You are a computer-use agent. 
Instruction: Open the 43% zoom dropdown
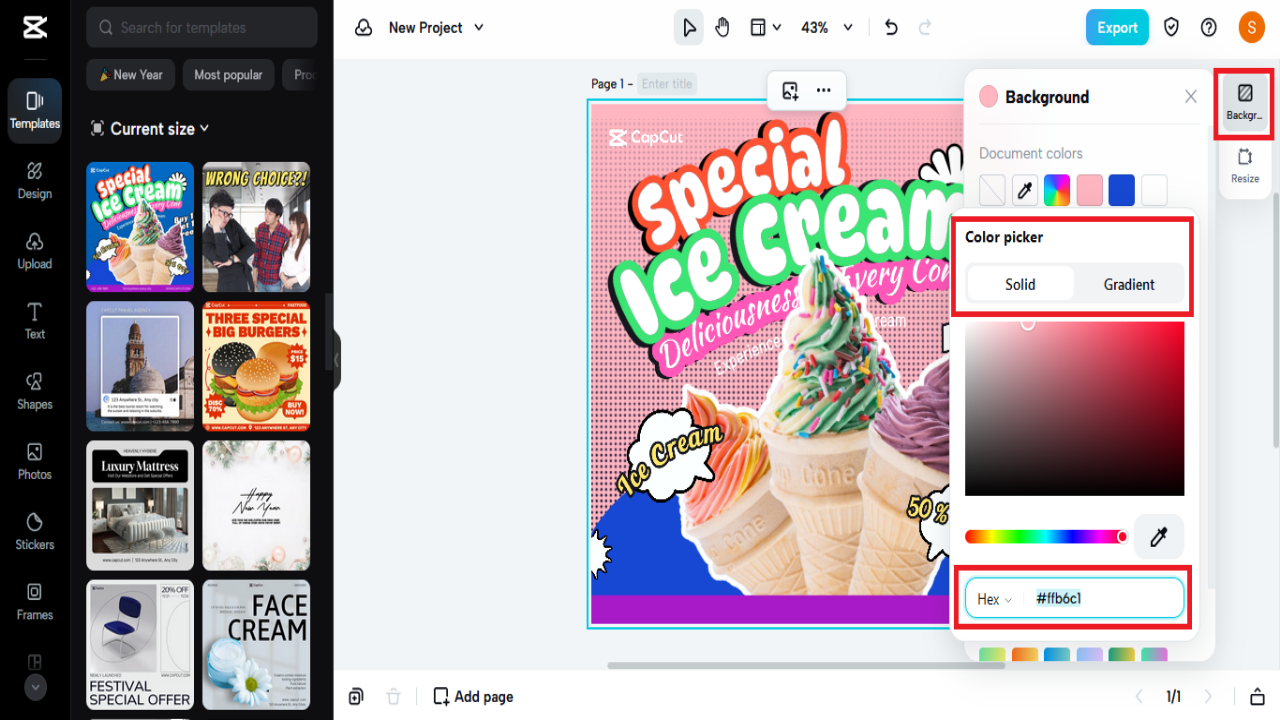coord(827,28)
